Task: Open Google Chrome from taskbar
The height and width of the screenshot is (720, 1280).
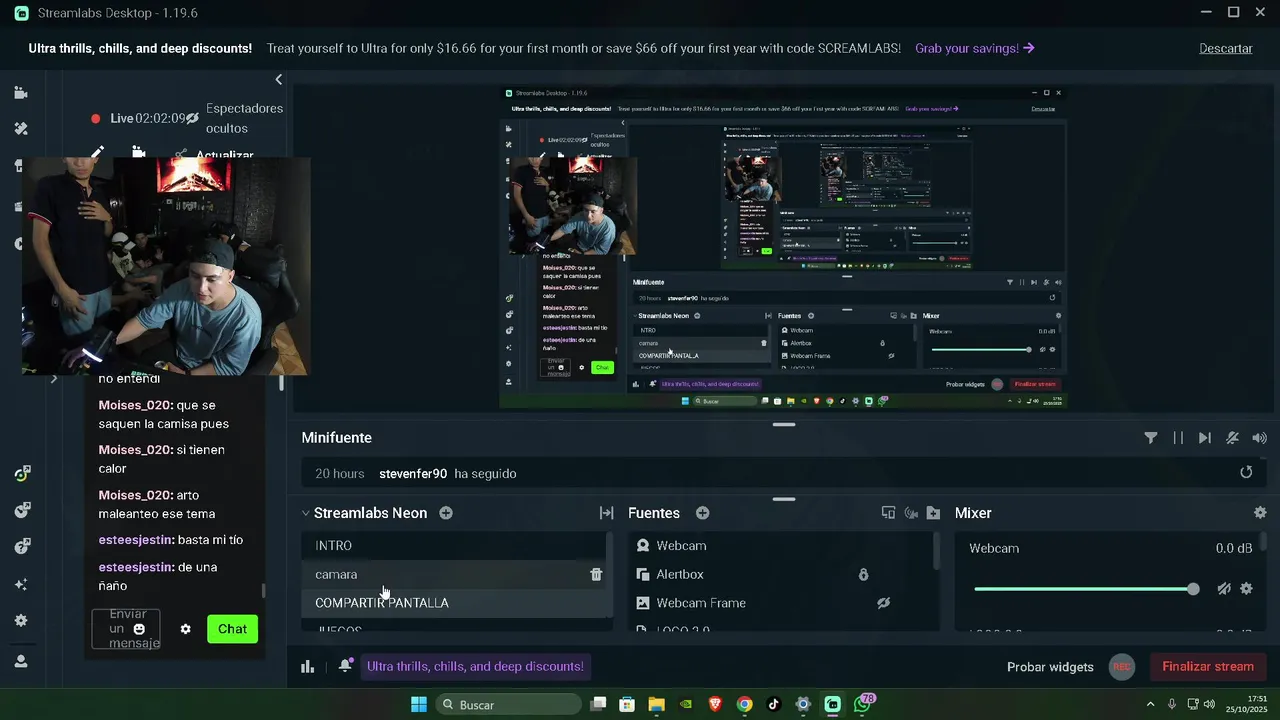Action: (x=744, y=705)
